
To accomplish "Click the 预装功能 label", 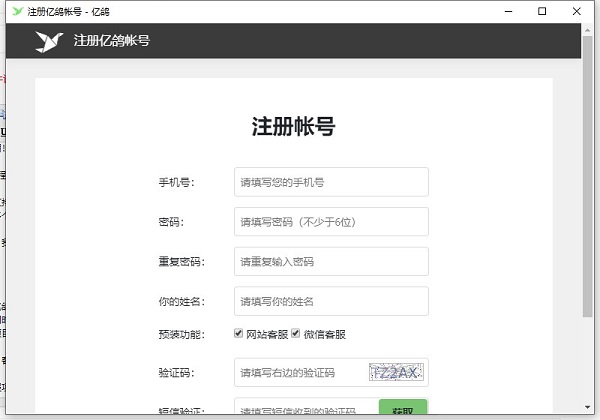I will 180,334.
